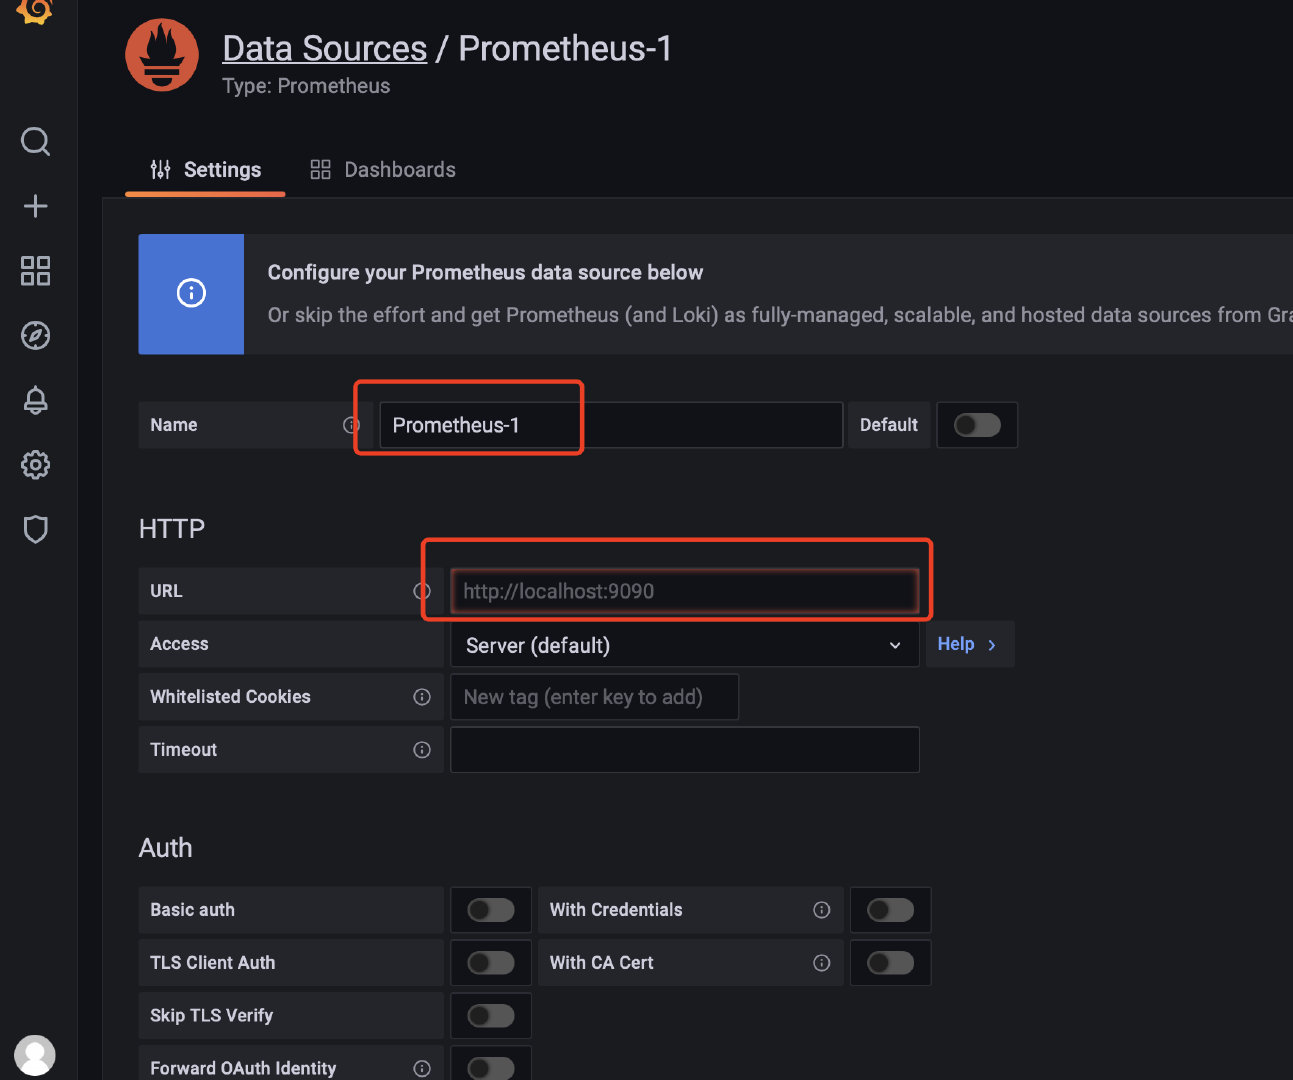Open Alerting via the bell icon
The width and height of the screenshot is (1293, 1080).
[35, 400]
